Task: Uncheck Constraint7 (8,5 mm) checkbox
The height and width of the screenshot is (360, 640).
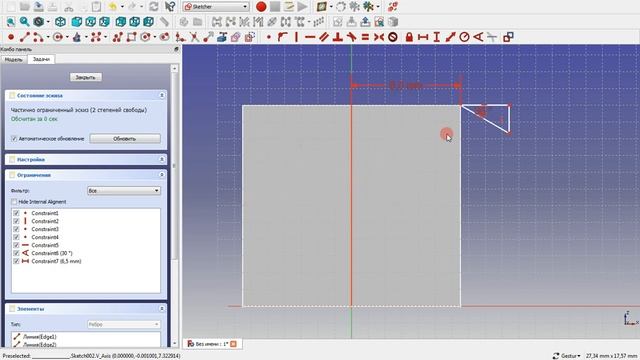Action: (x=16, y=261)
